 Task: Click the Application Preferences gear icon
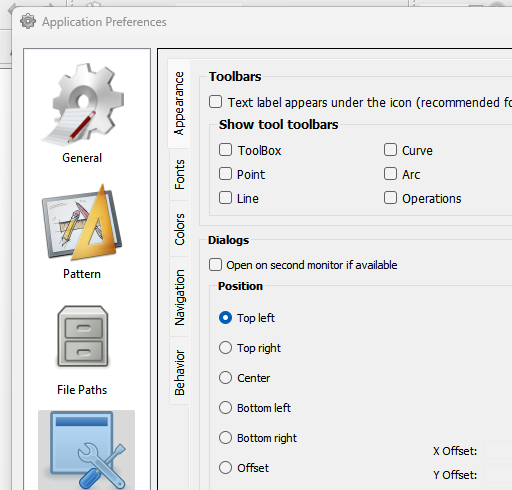click(28, 21)
